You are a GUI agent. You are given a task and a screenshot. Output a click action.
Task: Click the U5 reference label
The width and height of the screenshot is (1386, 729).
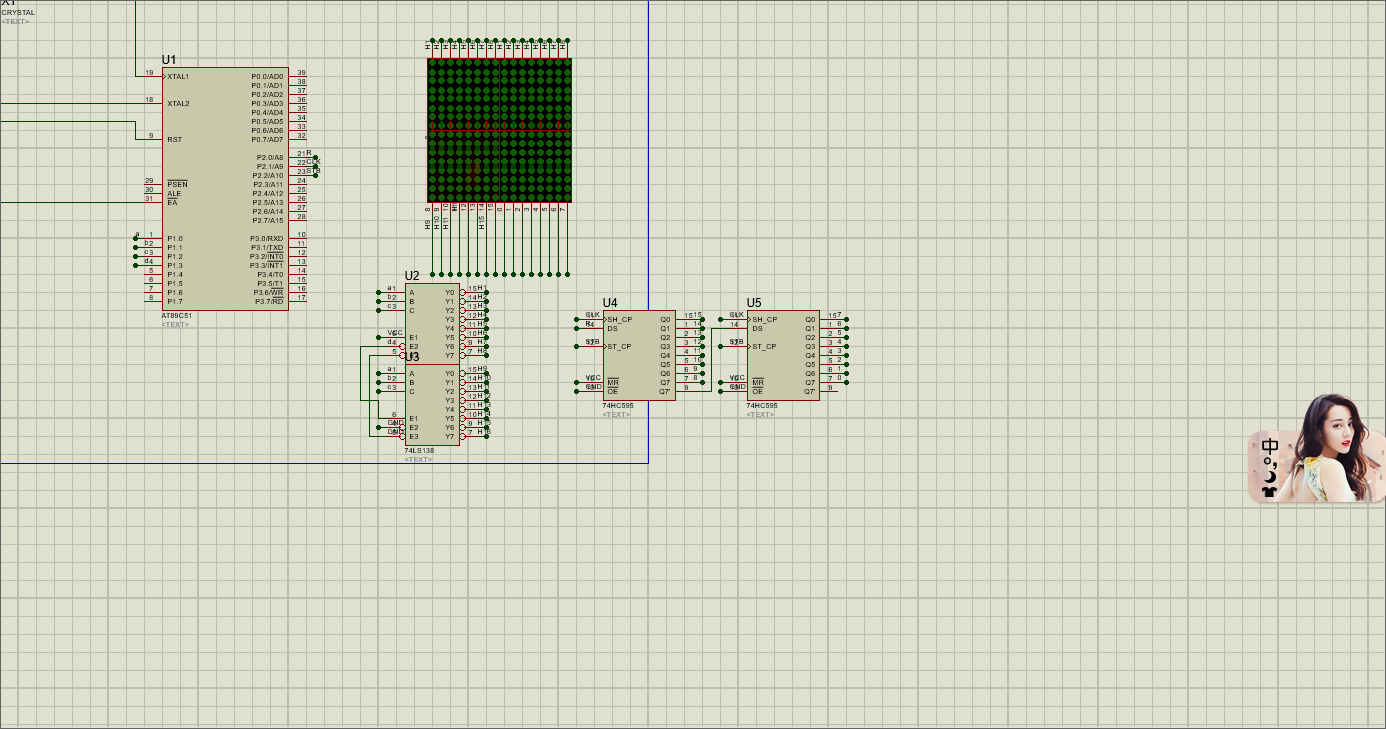pos(754,303)
